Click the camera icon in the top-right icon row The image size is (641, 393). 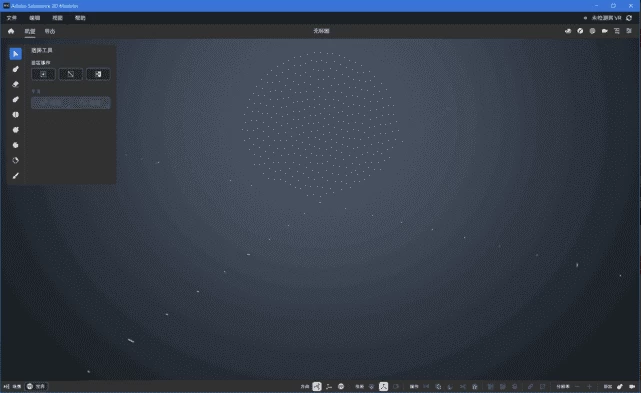coord(605,31)
